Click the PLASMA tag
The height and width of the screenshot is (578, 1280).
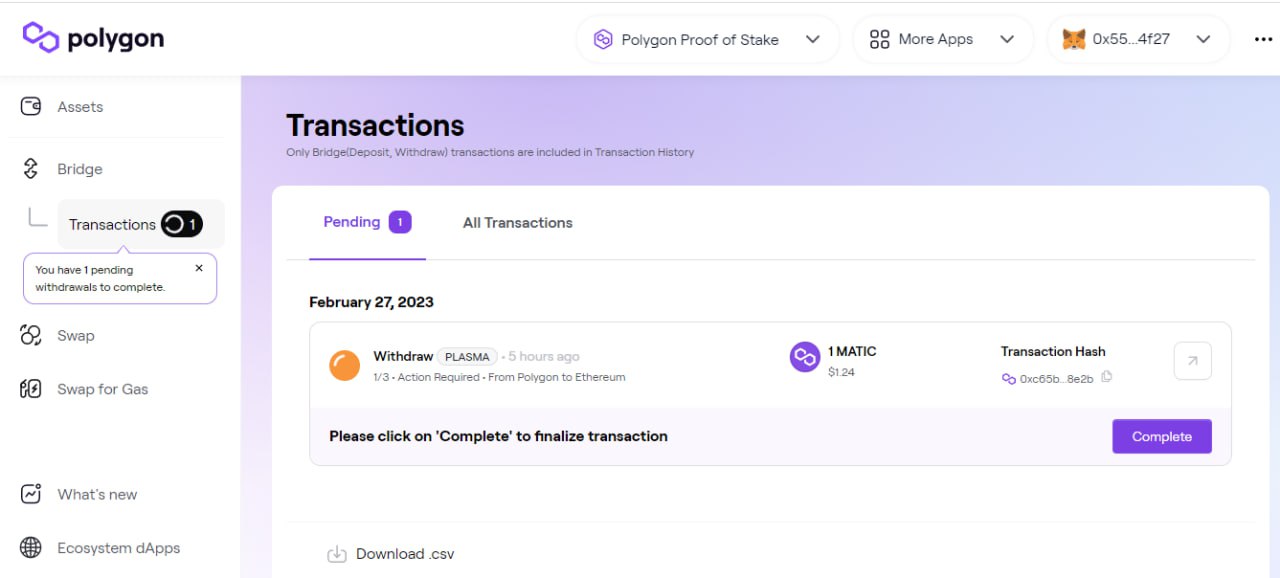tap(467, 357)
